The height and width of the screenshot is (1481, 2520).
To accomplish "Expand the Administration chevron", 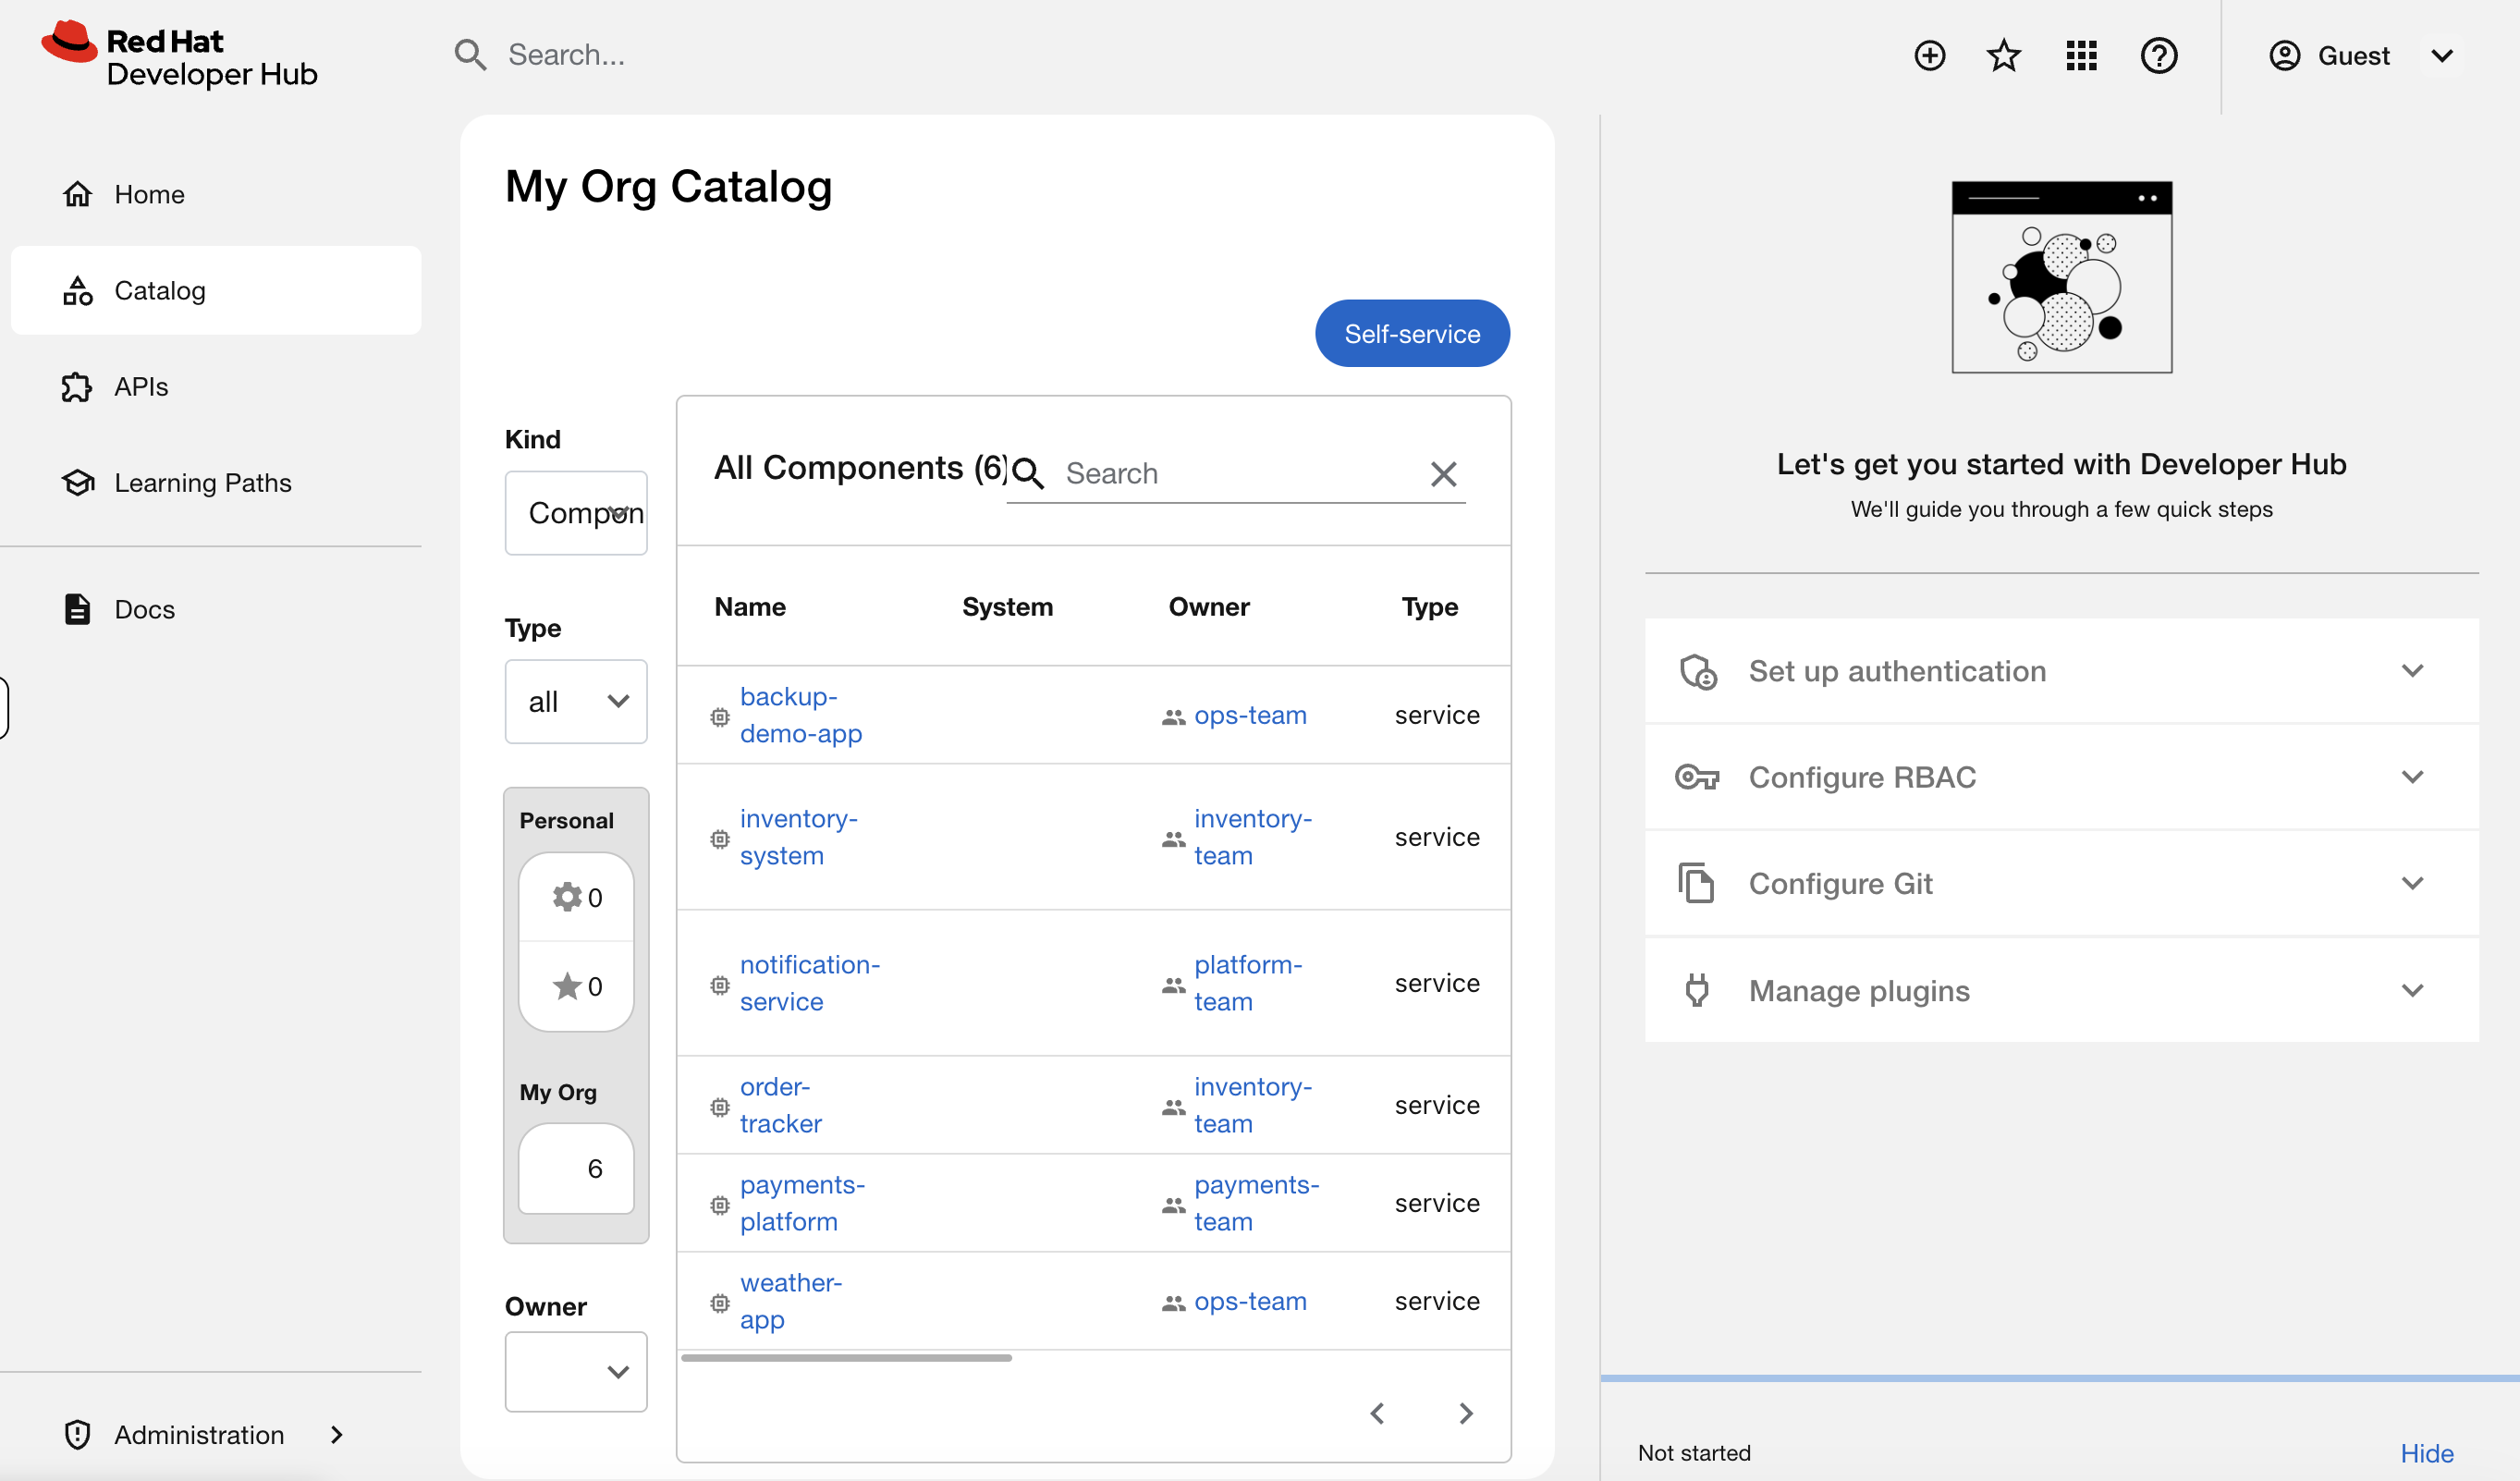I will (x=337, y=1435).
